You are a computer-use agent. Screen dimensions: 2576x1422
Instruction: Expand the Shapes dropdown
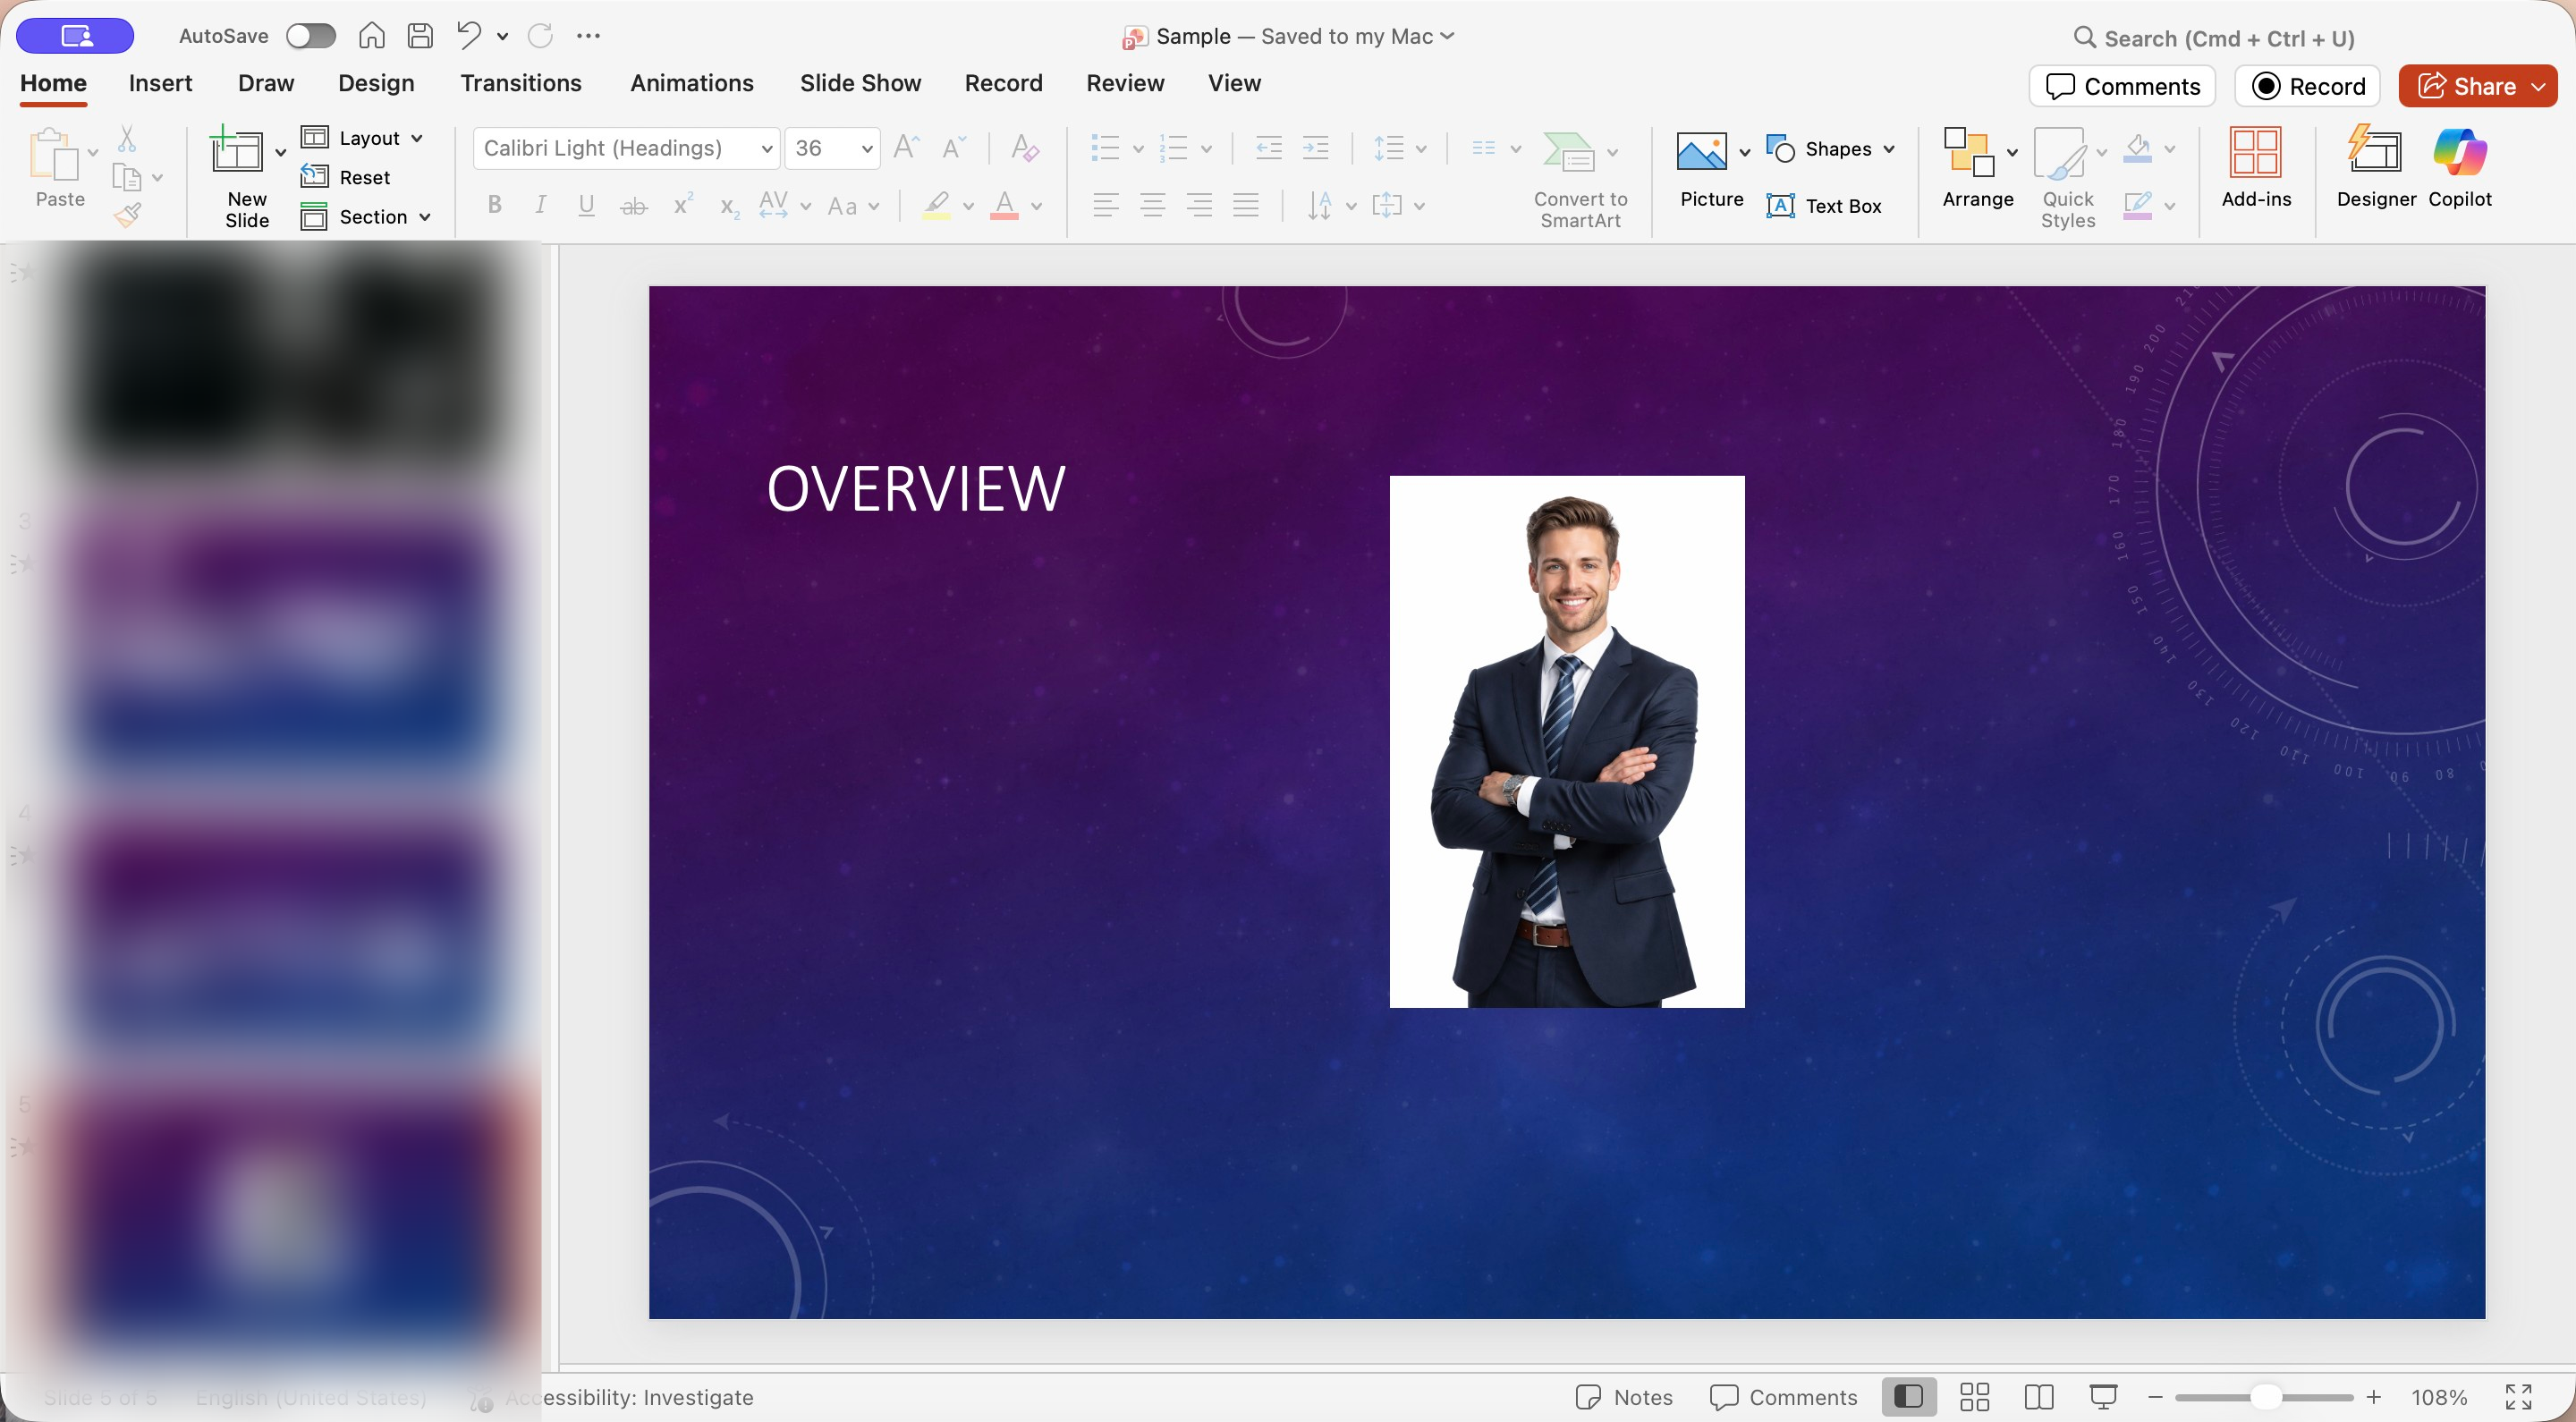pyautogui.click(x=1832, y=149)
